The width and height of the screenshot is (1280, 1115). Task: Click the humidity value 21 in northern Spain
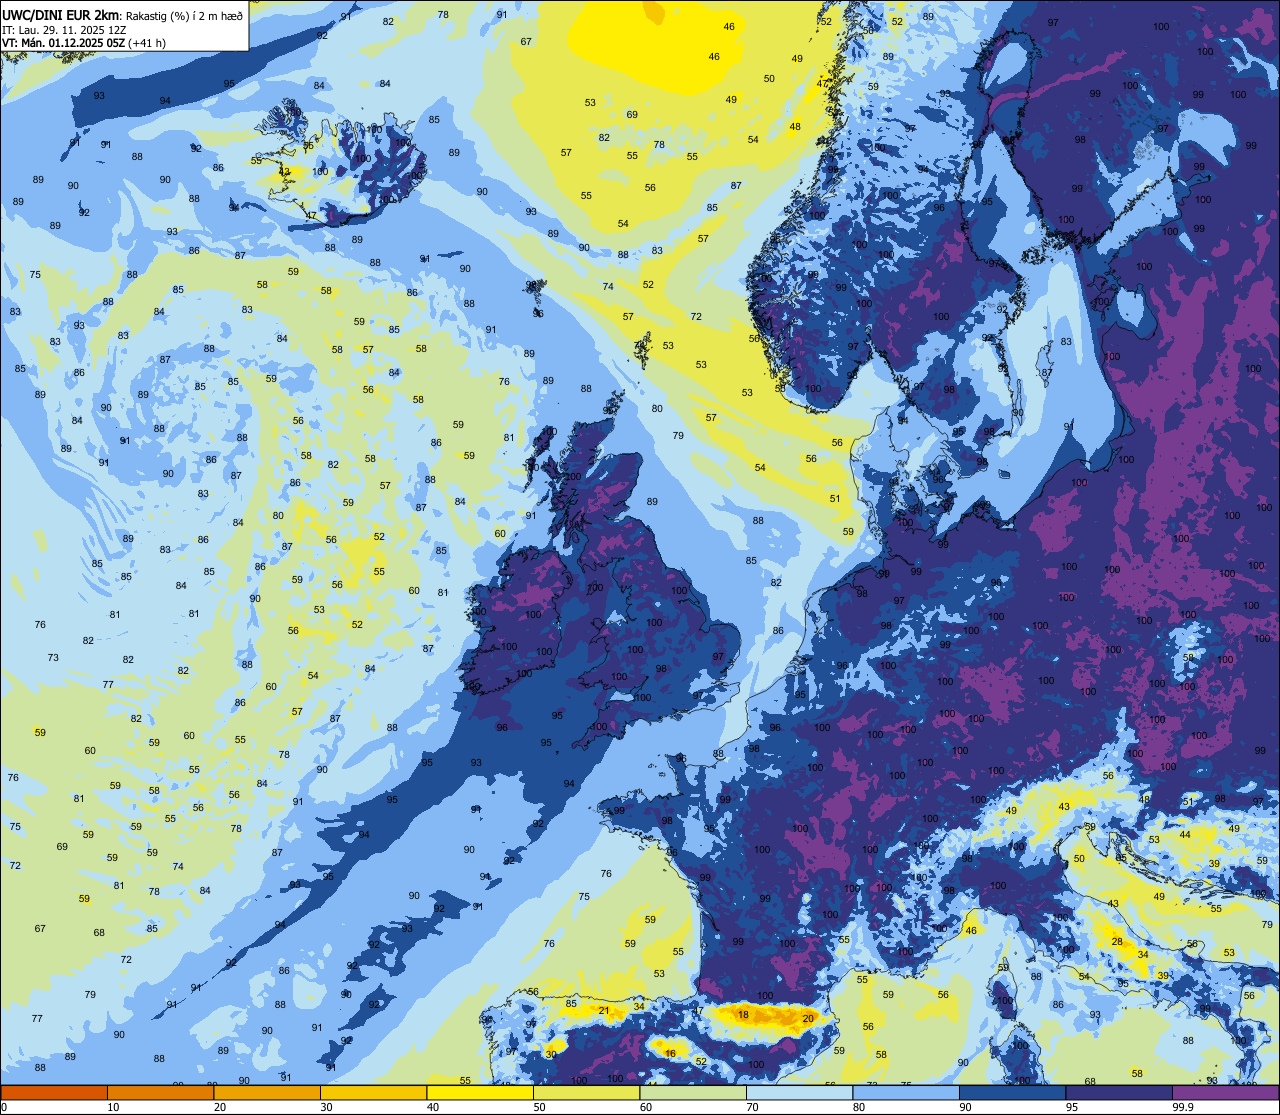click(604, 1010)
